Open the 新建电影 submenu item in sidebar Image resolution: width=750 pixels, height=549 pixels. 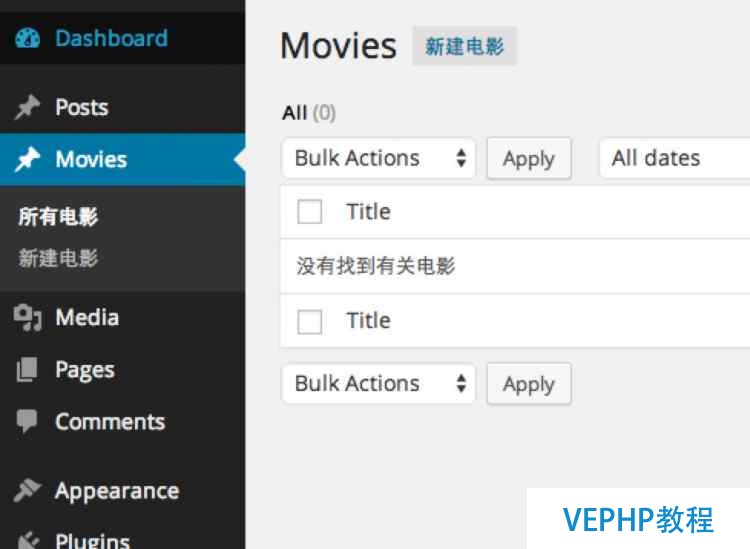[x=58, y=258]
